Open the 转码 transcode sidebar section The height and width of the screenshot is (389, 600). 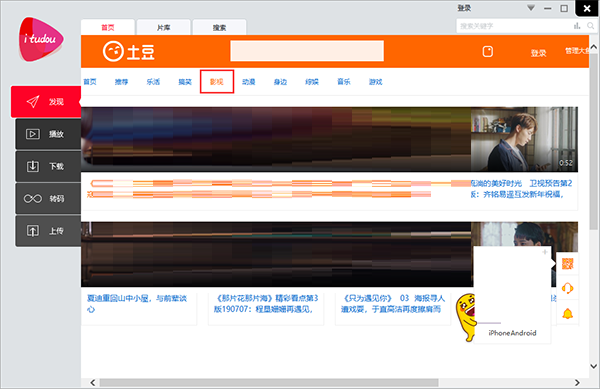[48, 199]
